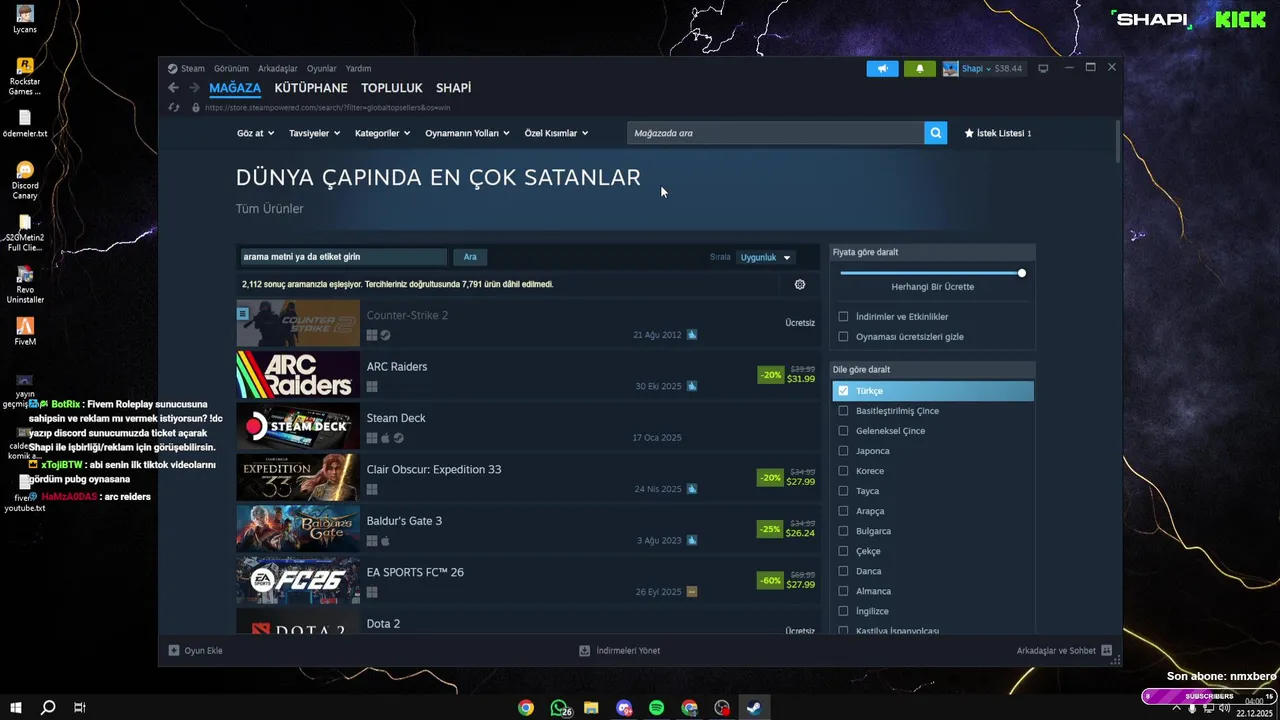Open the Windows Start menu

(x=16, y=708)
